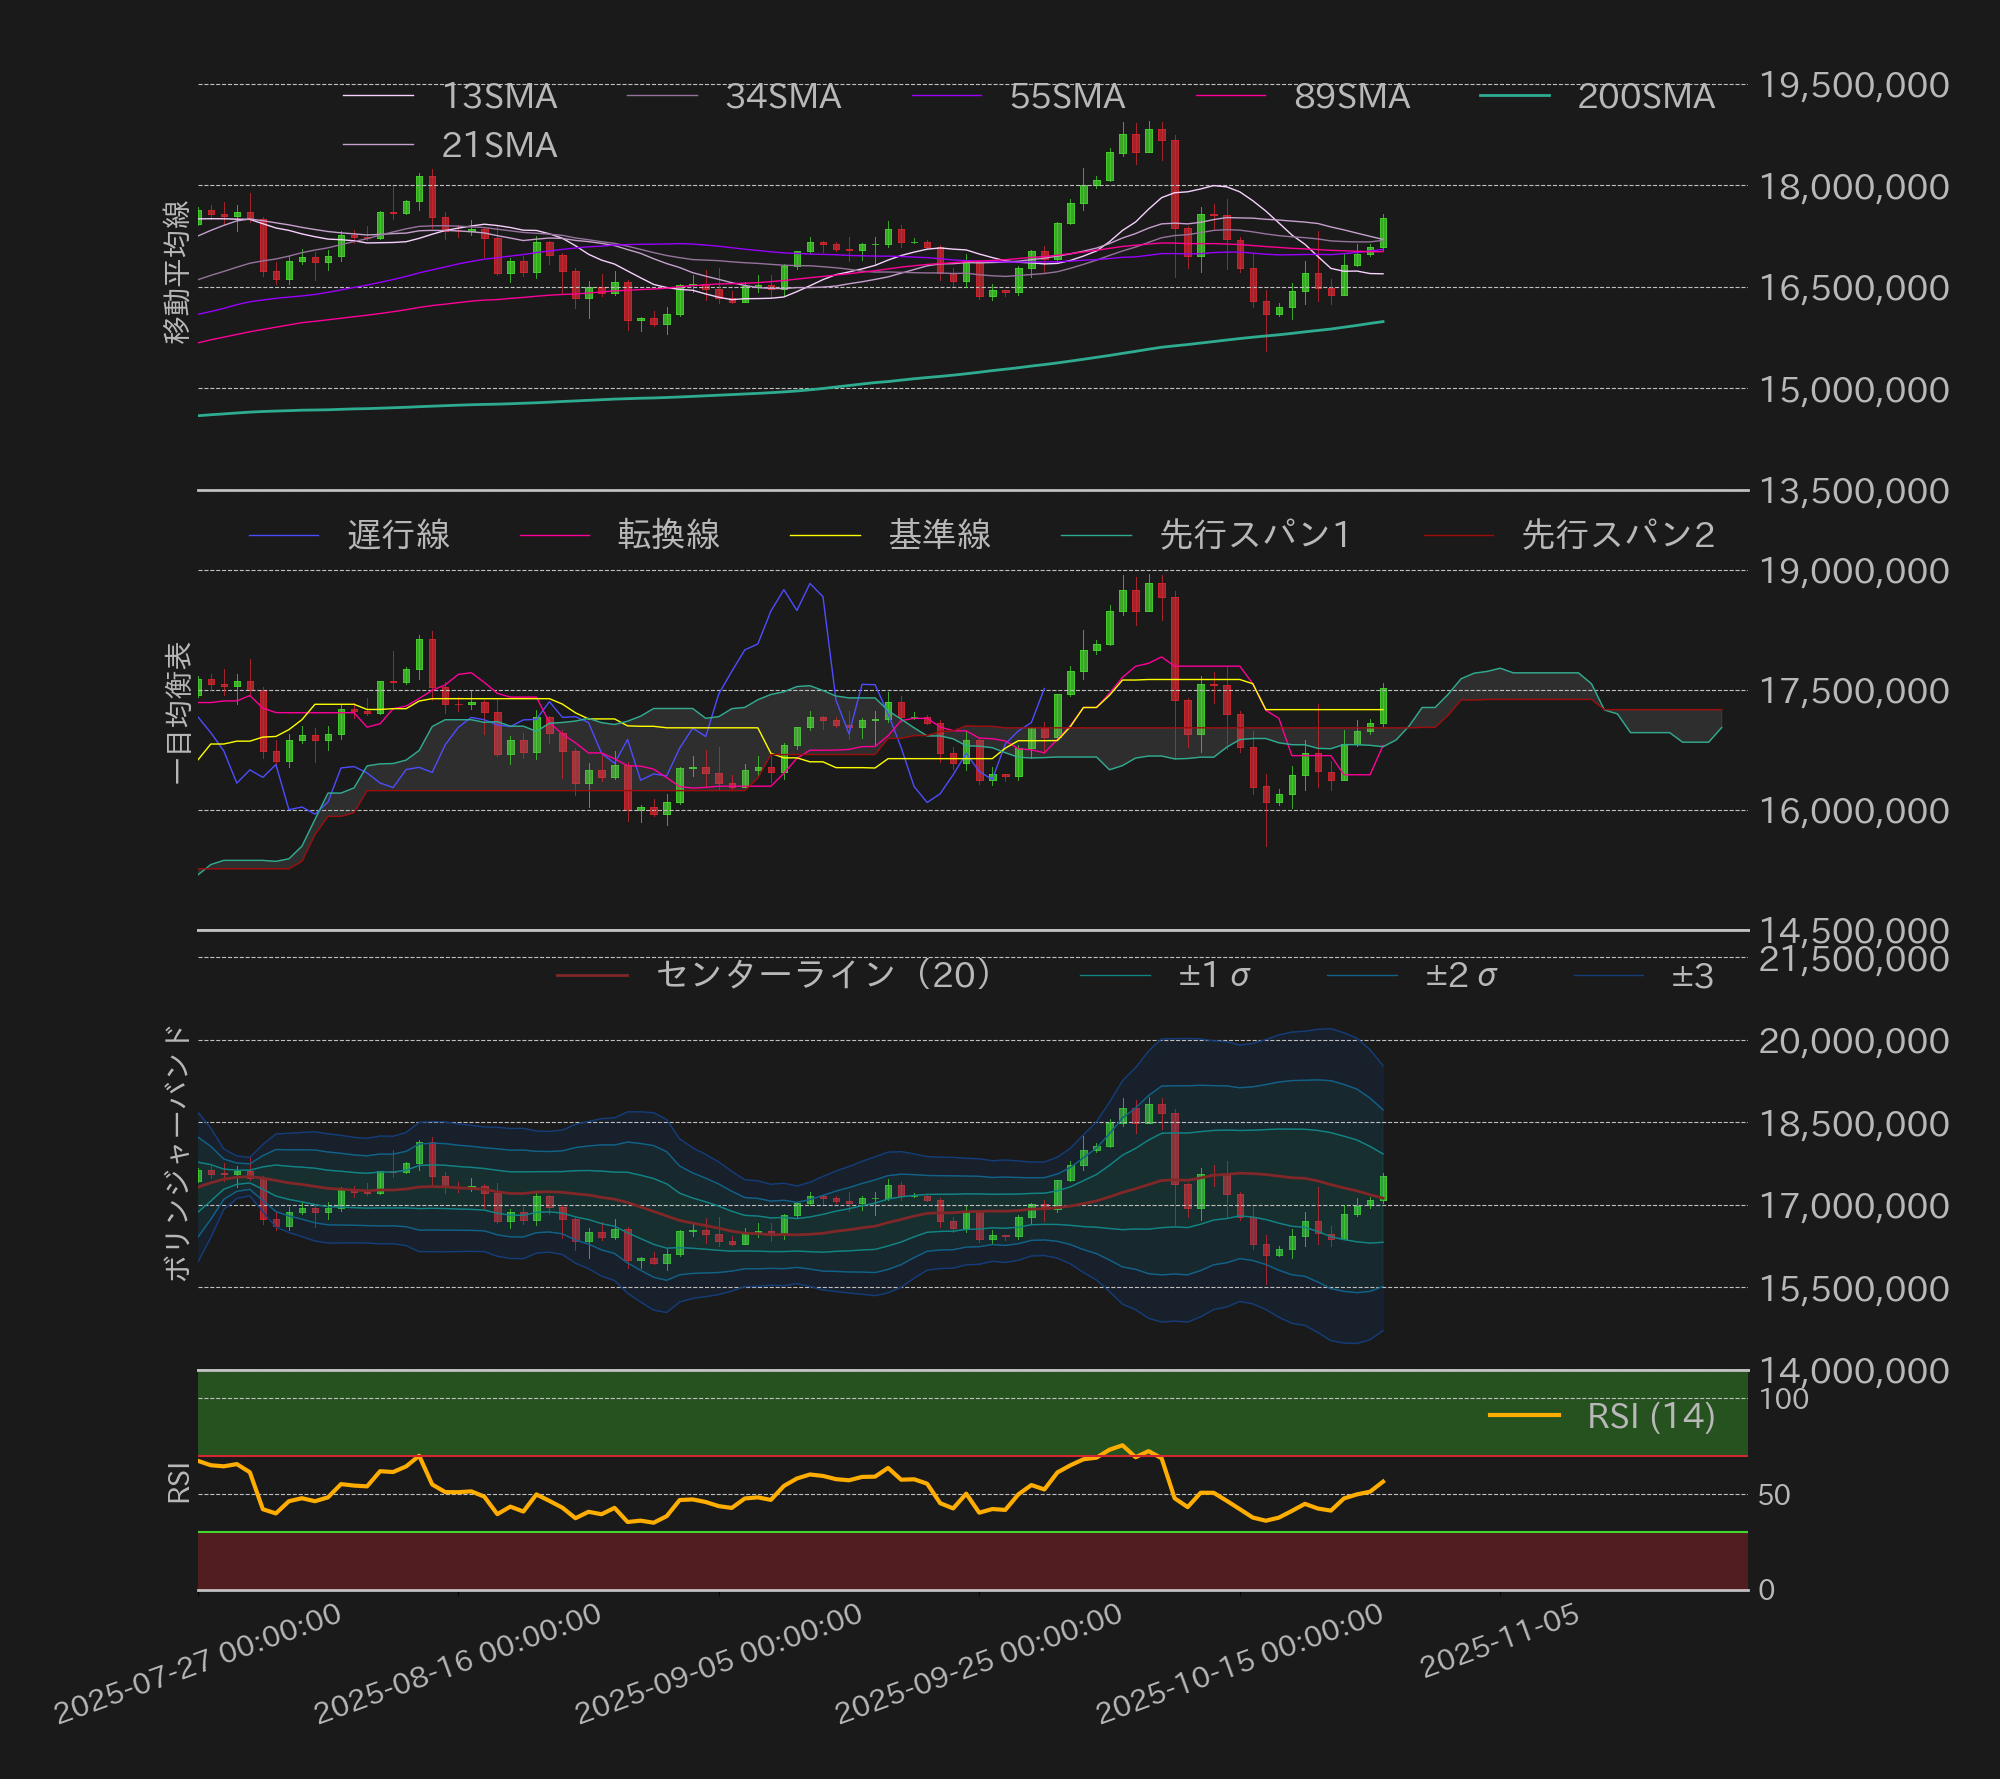Viewport: 2000px width, 1779px height.
Task: Hide the 遅行線 line via legend
Action: pos(398,535)
